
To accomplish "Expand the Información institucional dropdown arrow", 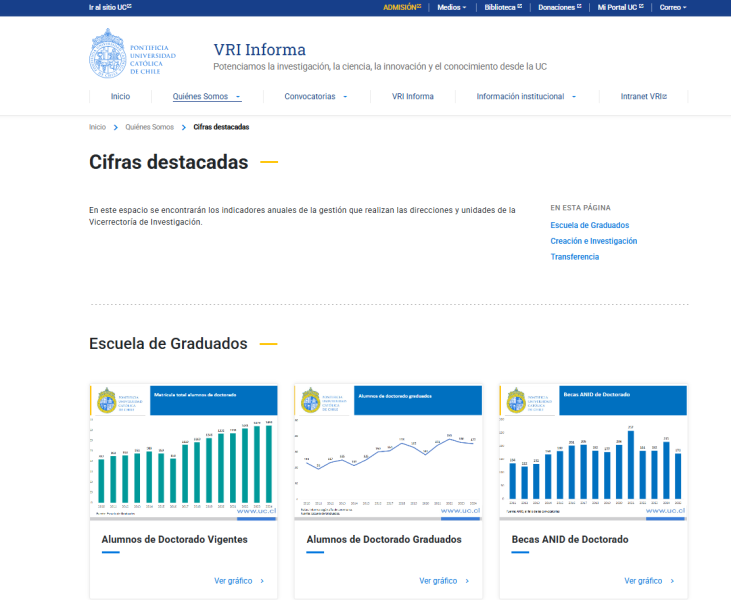I will point(574,97).
